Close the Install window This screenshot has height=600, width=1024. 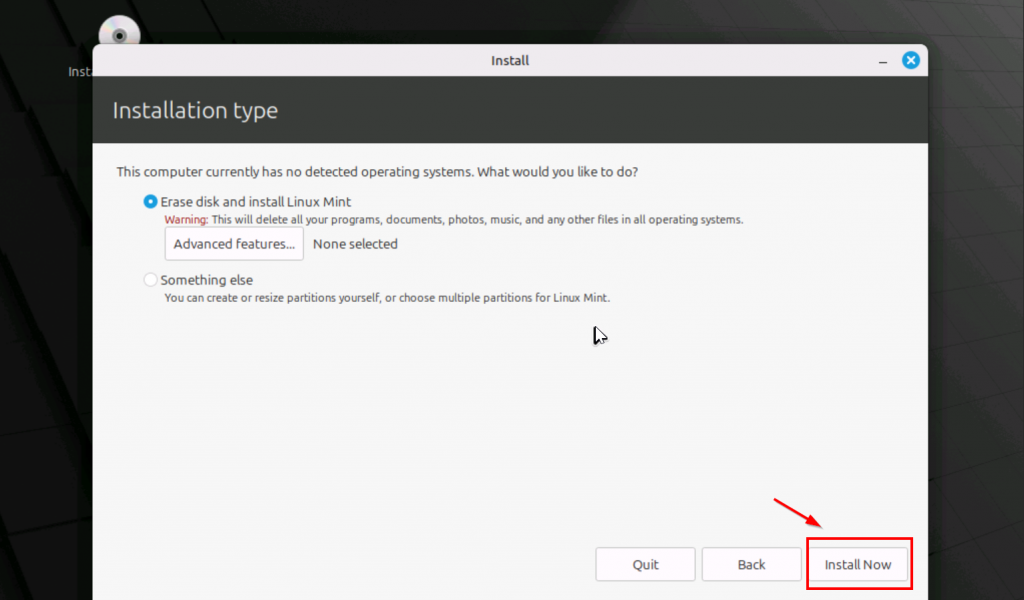point(911,60)
